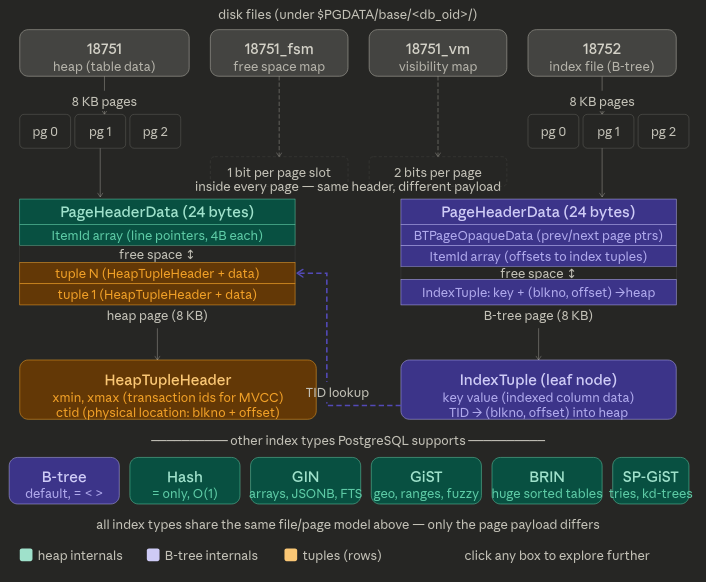Viewport: 706px width, 582px height.
Task: Click the 'TID lookup' label
Action: 337,393
